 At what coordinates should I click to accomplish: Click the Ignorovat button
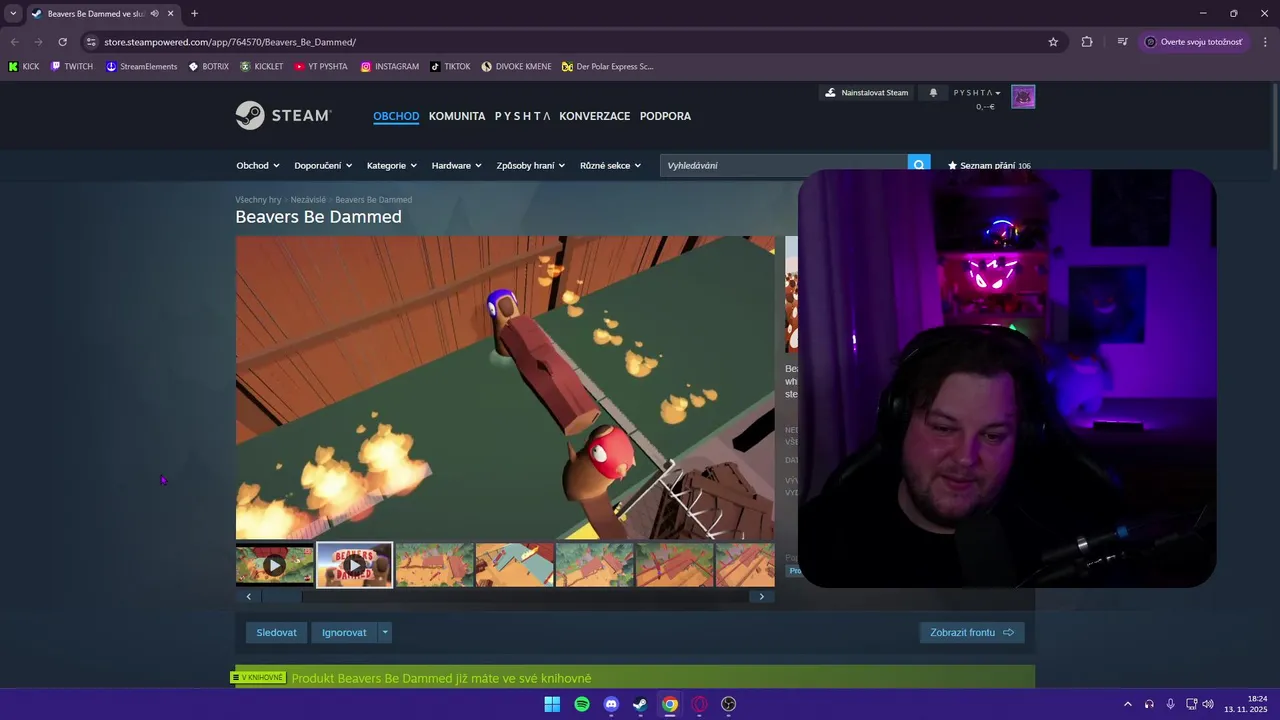(x=344, y=632)
